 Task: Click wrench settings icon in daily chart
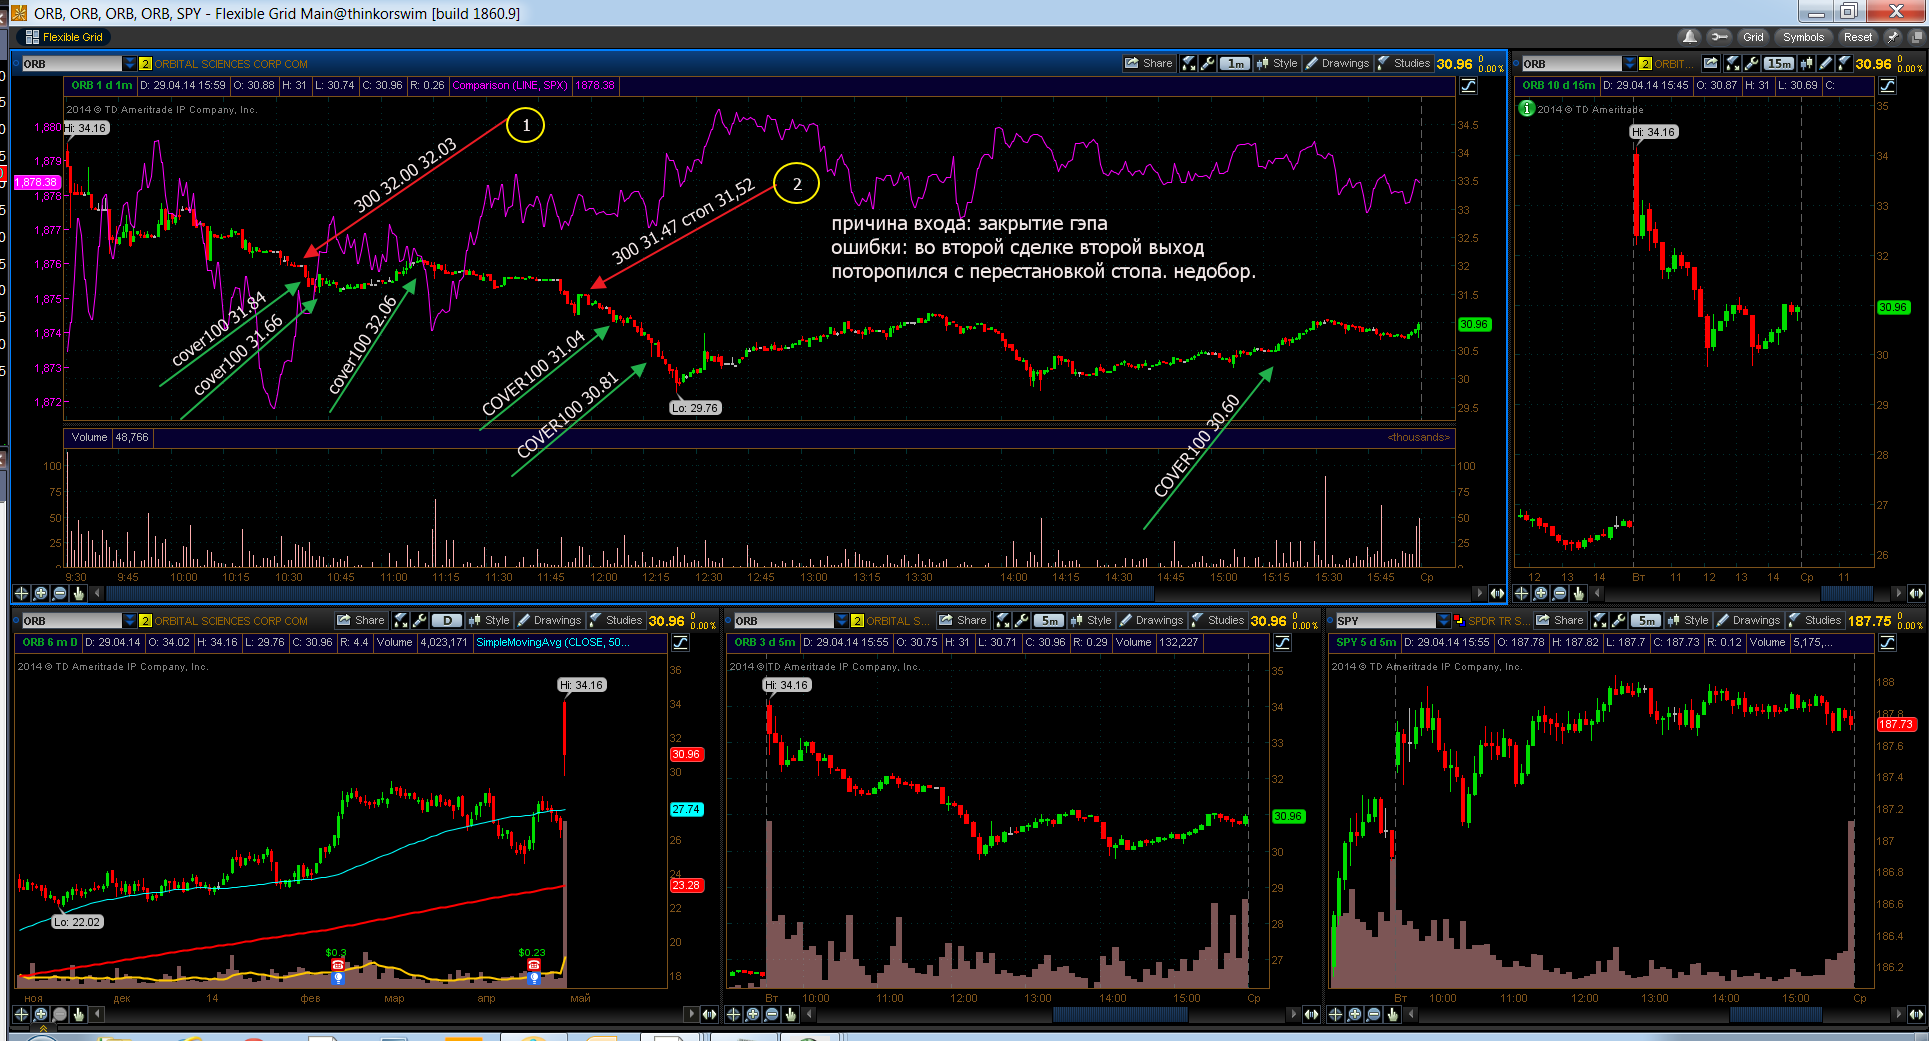[x=420, y=620]
